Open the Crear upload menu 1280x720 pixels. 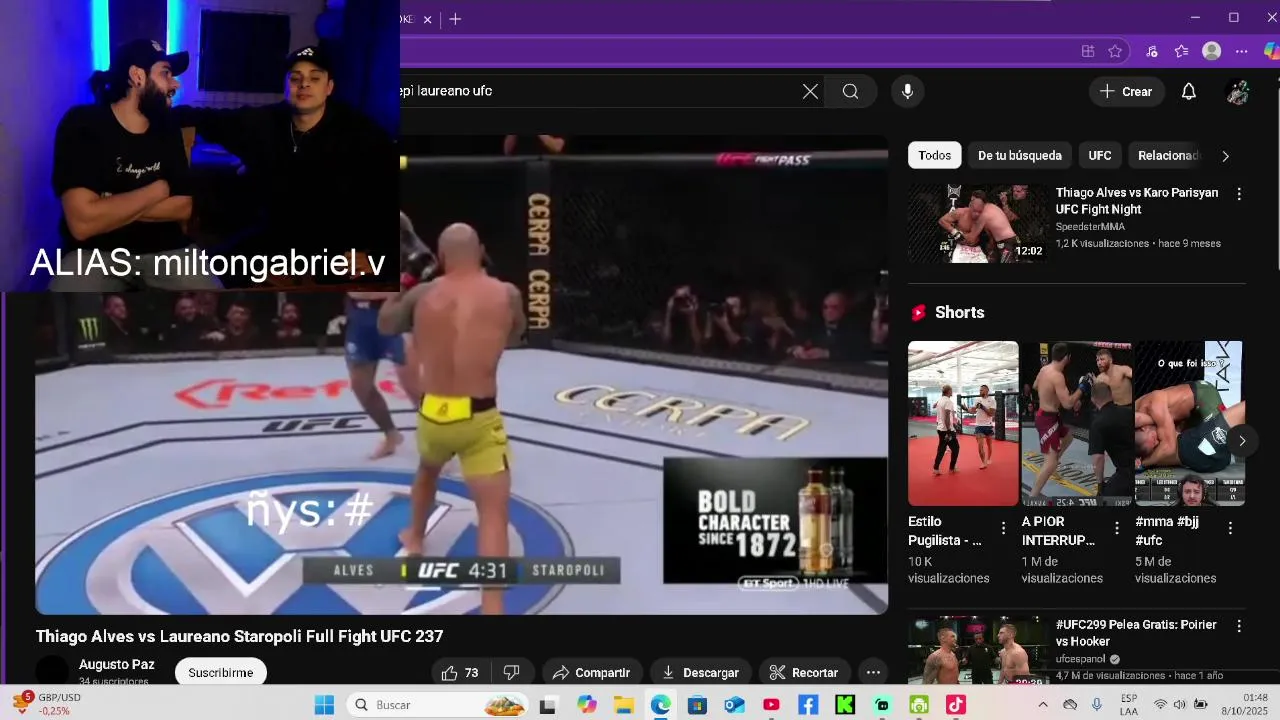pos(1126,91)
